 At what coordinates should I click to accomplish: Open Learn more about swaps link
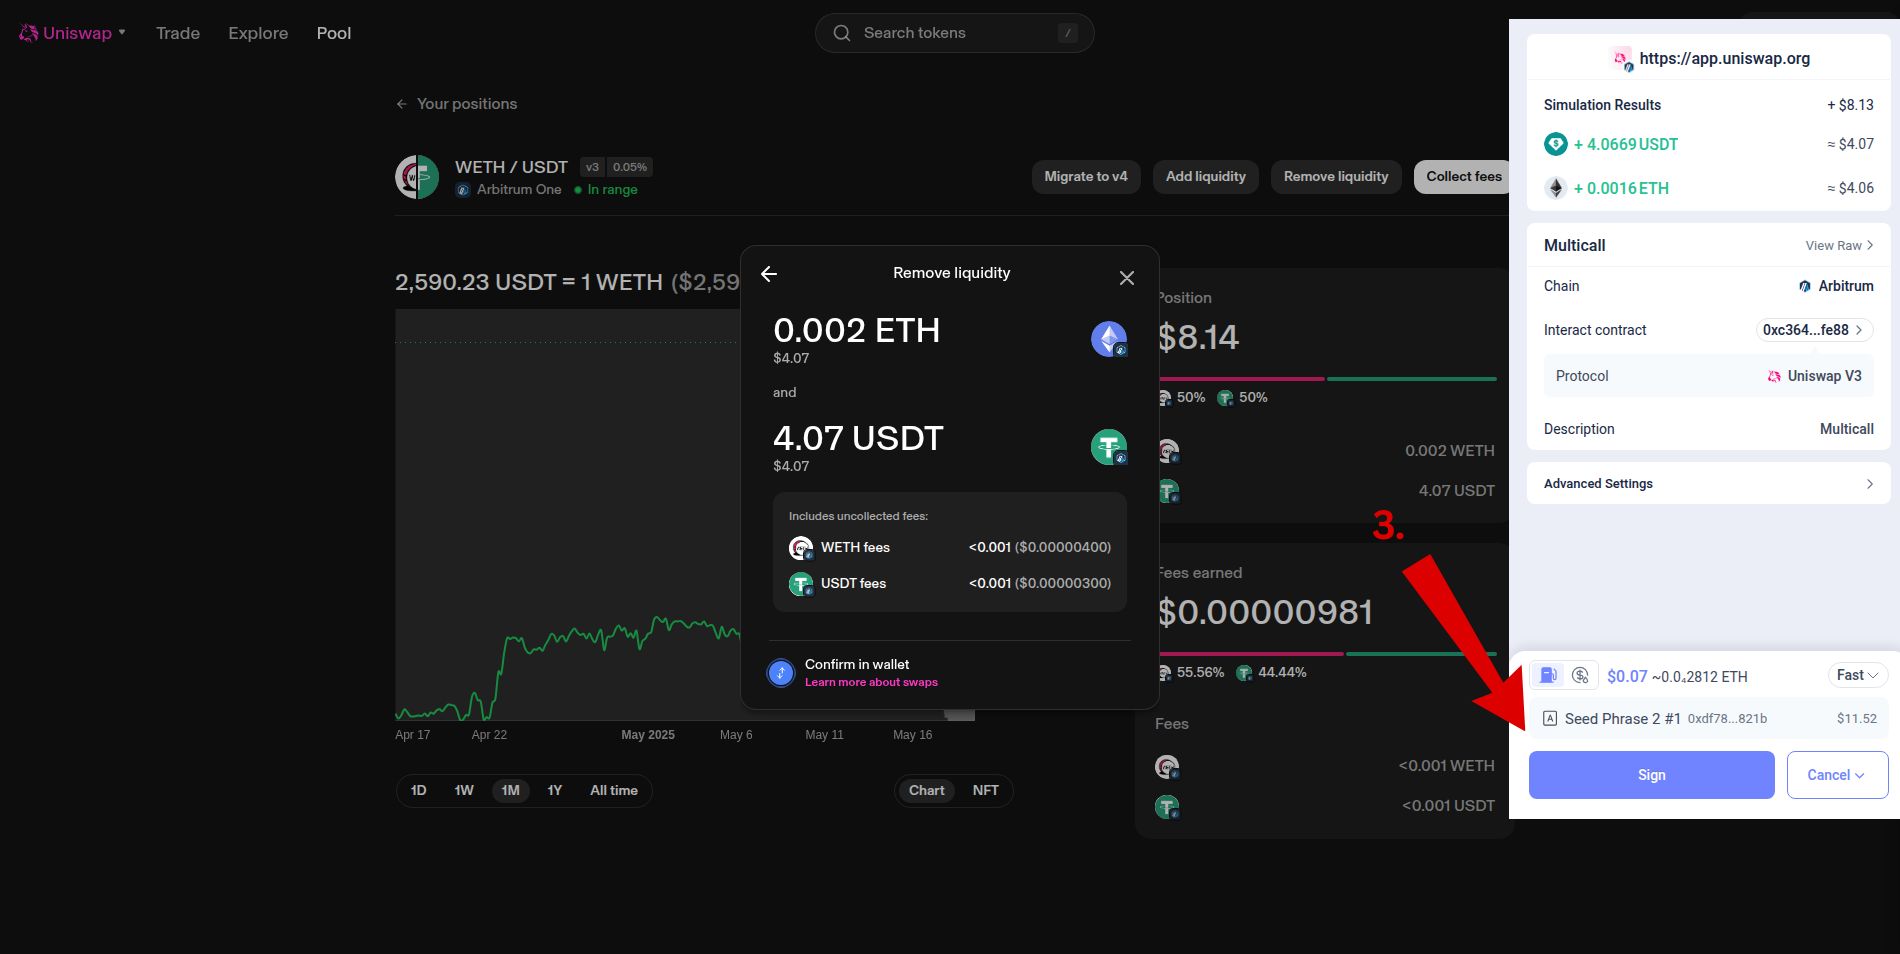(871, 682)
